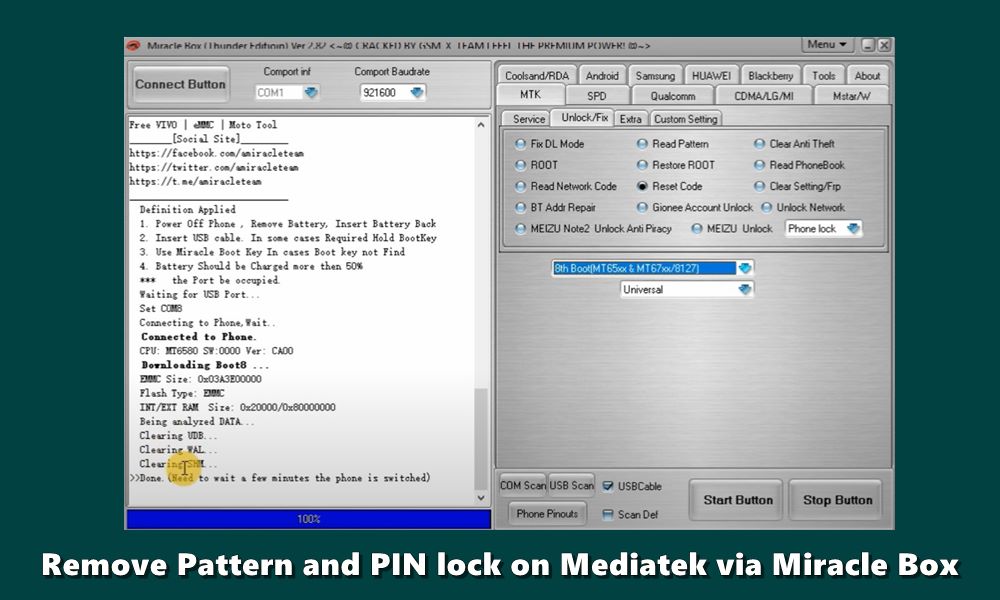Click the 'Waiting for USB Port...' log line
Image resolution: width=1000 pixels, height=600 pixels.
(200, 294)
